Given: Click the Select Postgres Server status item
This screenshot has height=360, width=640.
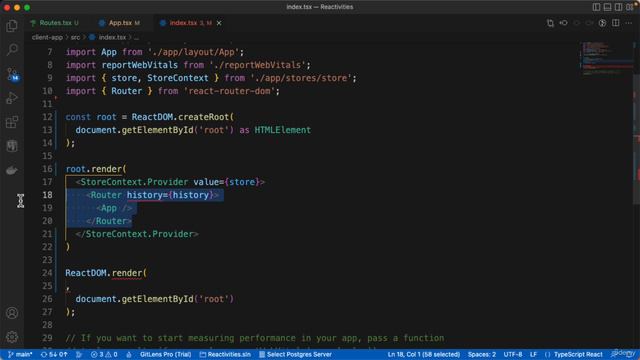Looking at the screenshot, I should 296,354.
